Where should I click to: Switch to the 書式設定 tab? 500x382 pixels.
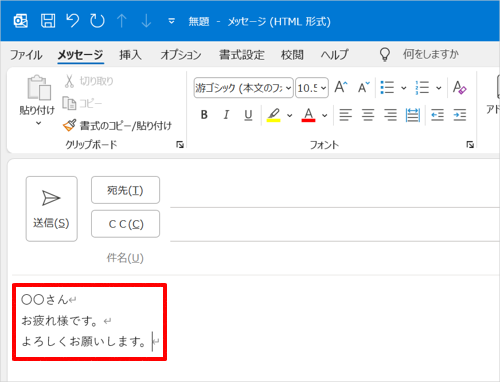pyautogui.click(x=242, y=55)
